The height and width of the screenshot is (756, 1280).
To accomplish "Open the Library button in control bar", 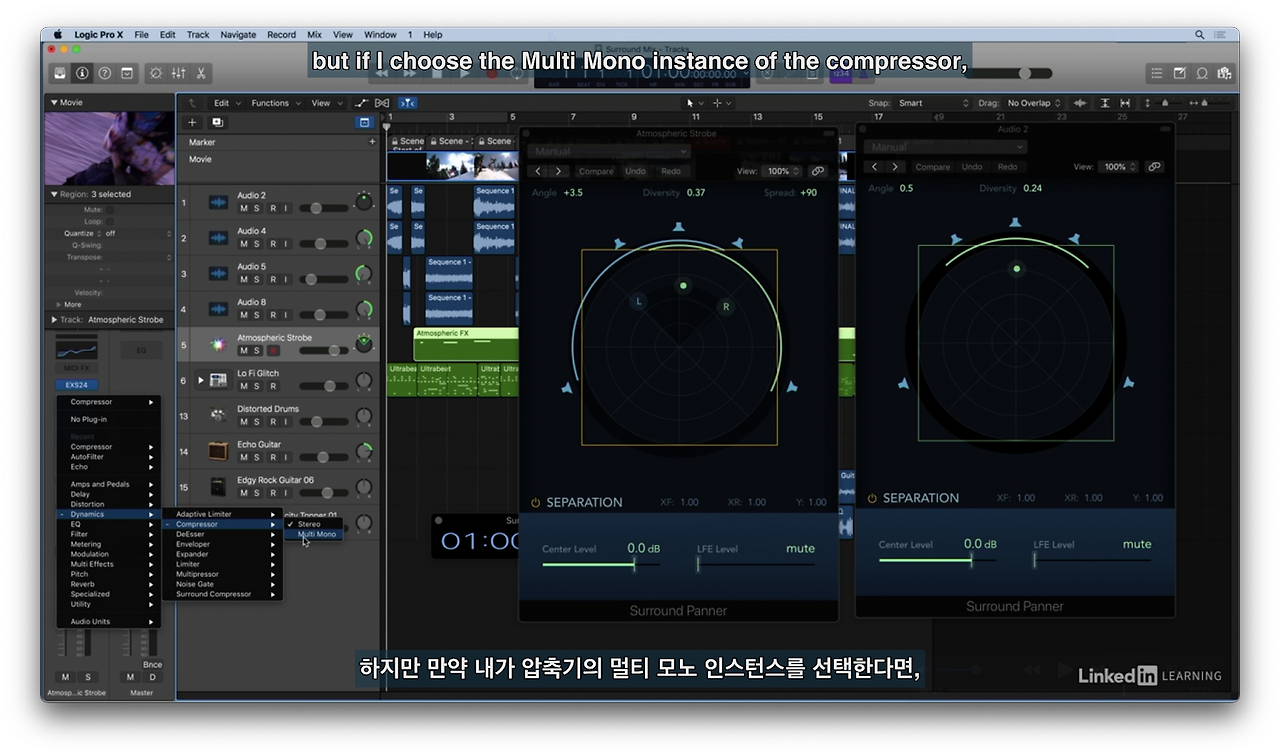I will [x=60, y=73].
